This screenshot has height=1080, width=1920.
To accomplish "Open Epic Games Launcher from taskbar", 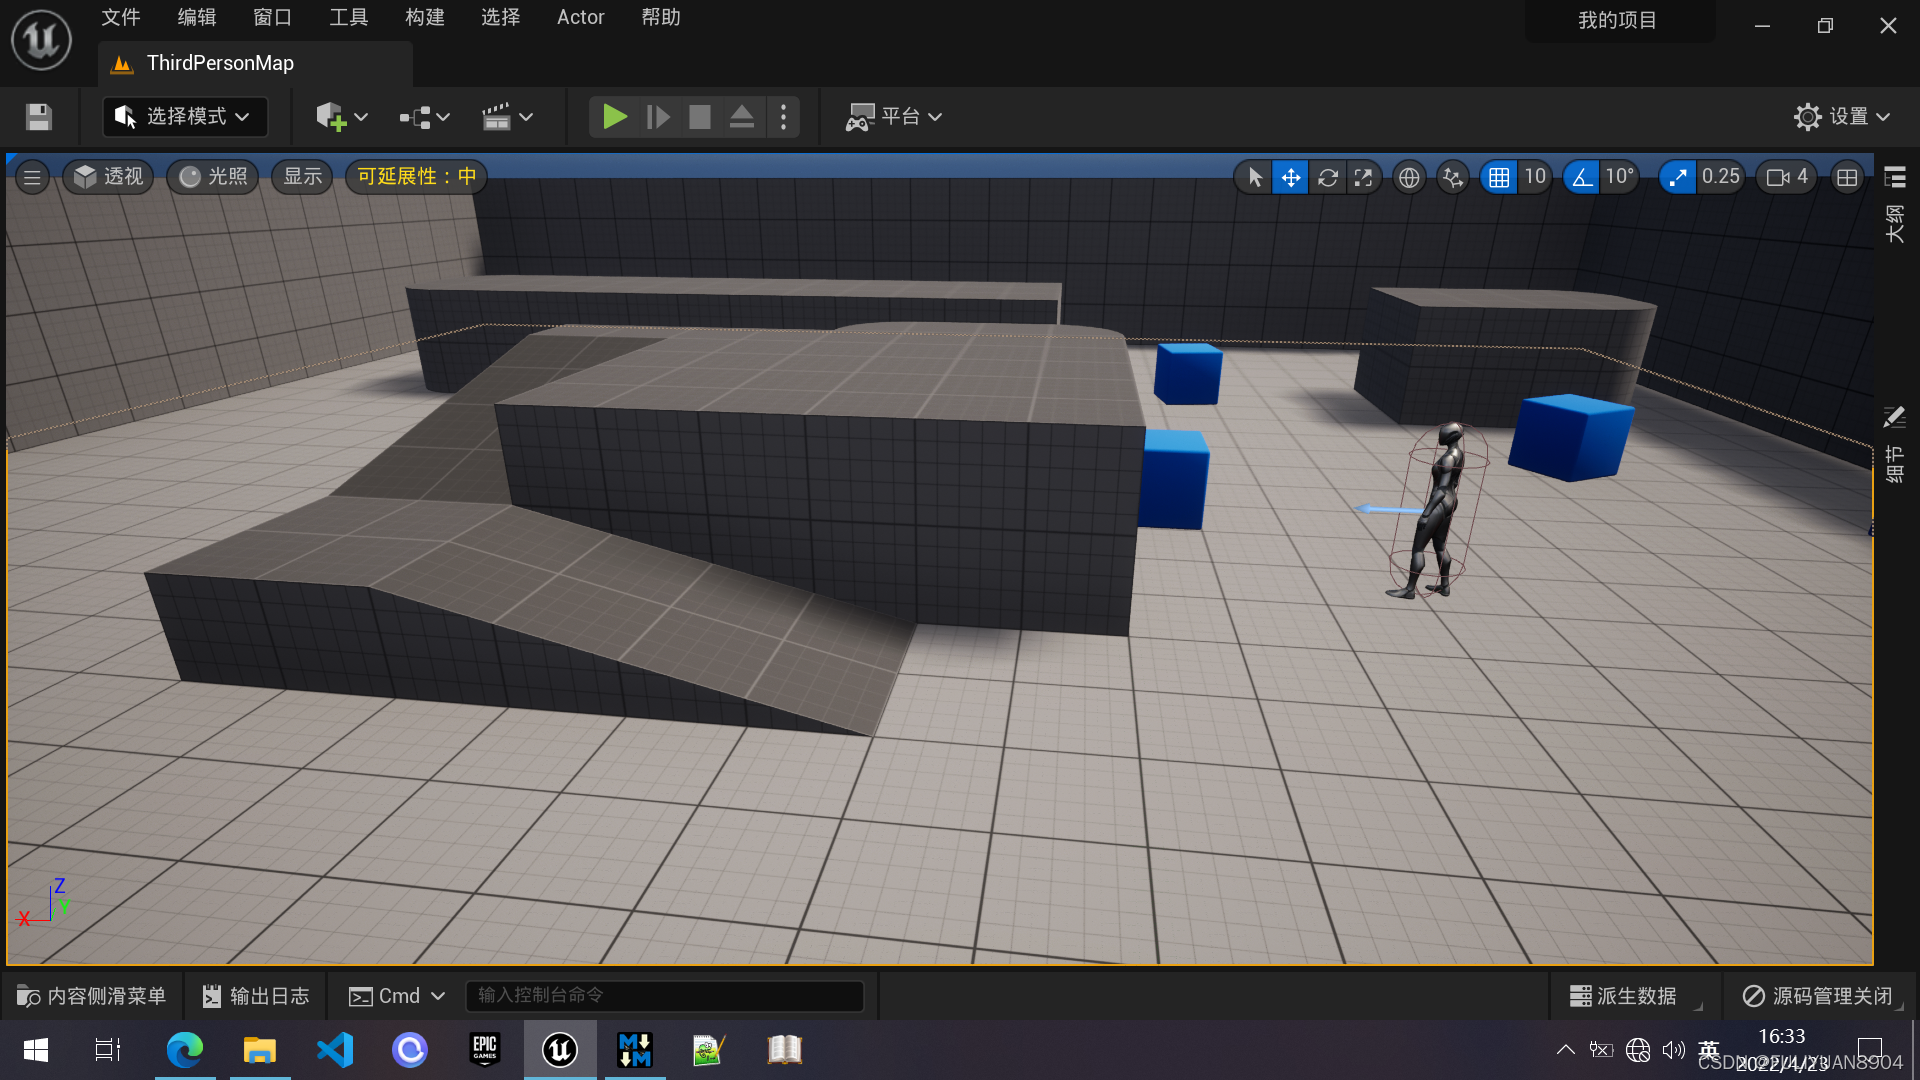I will pos(485,1050).
